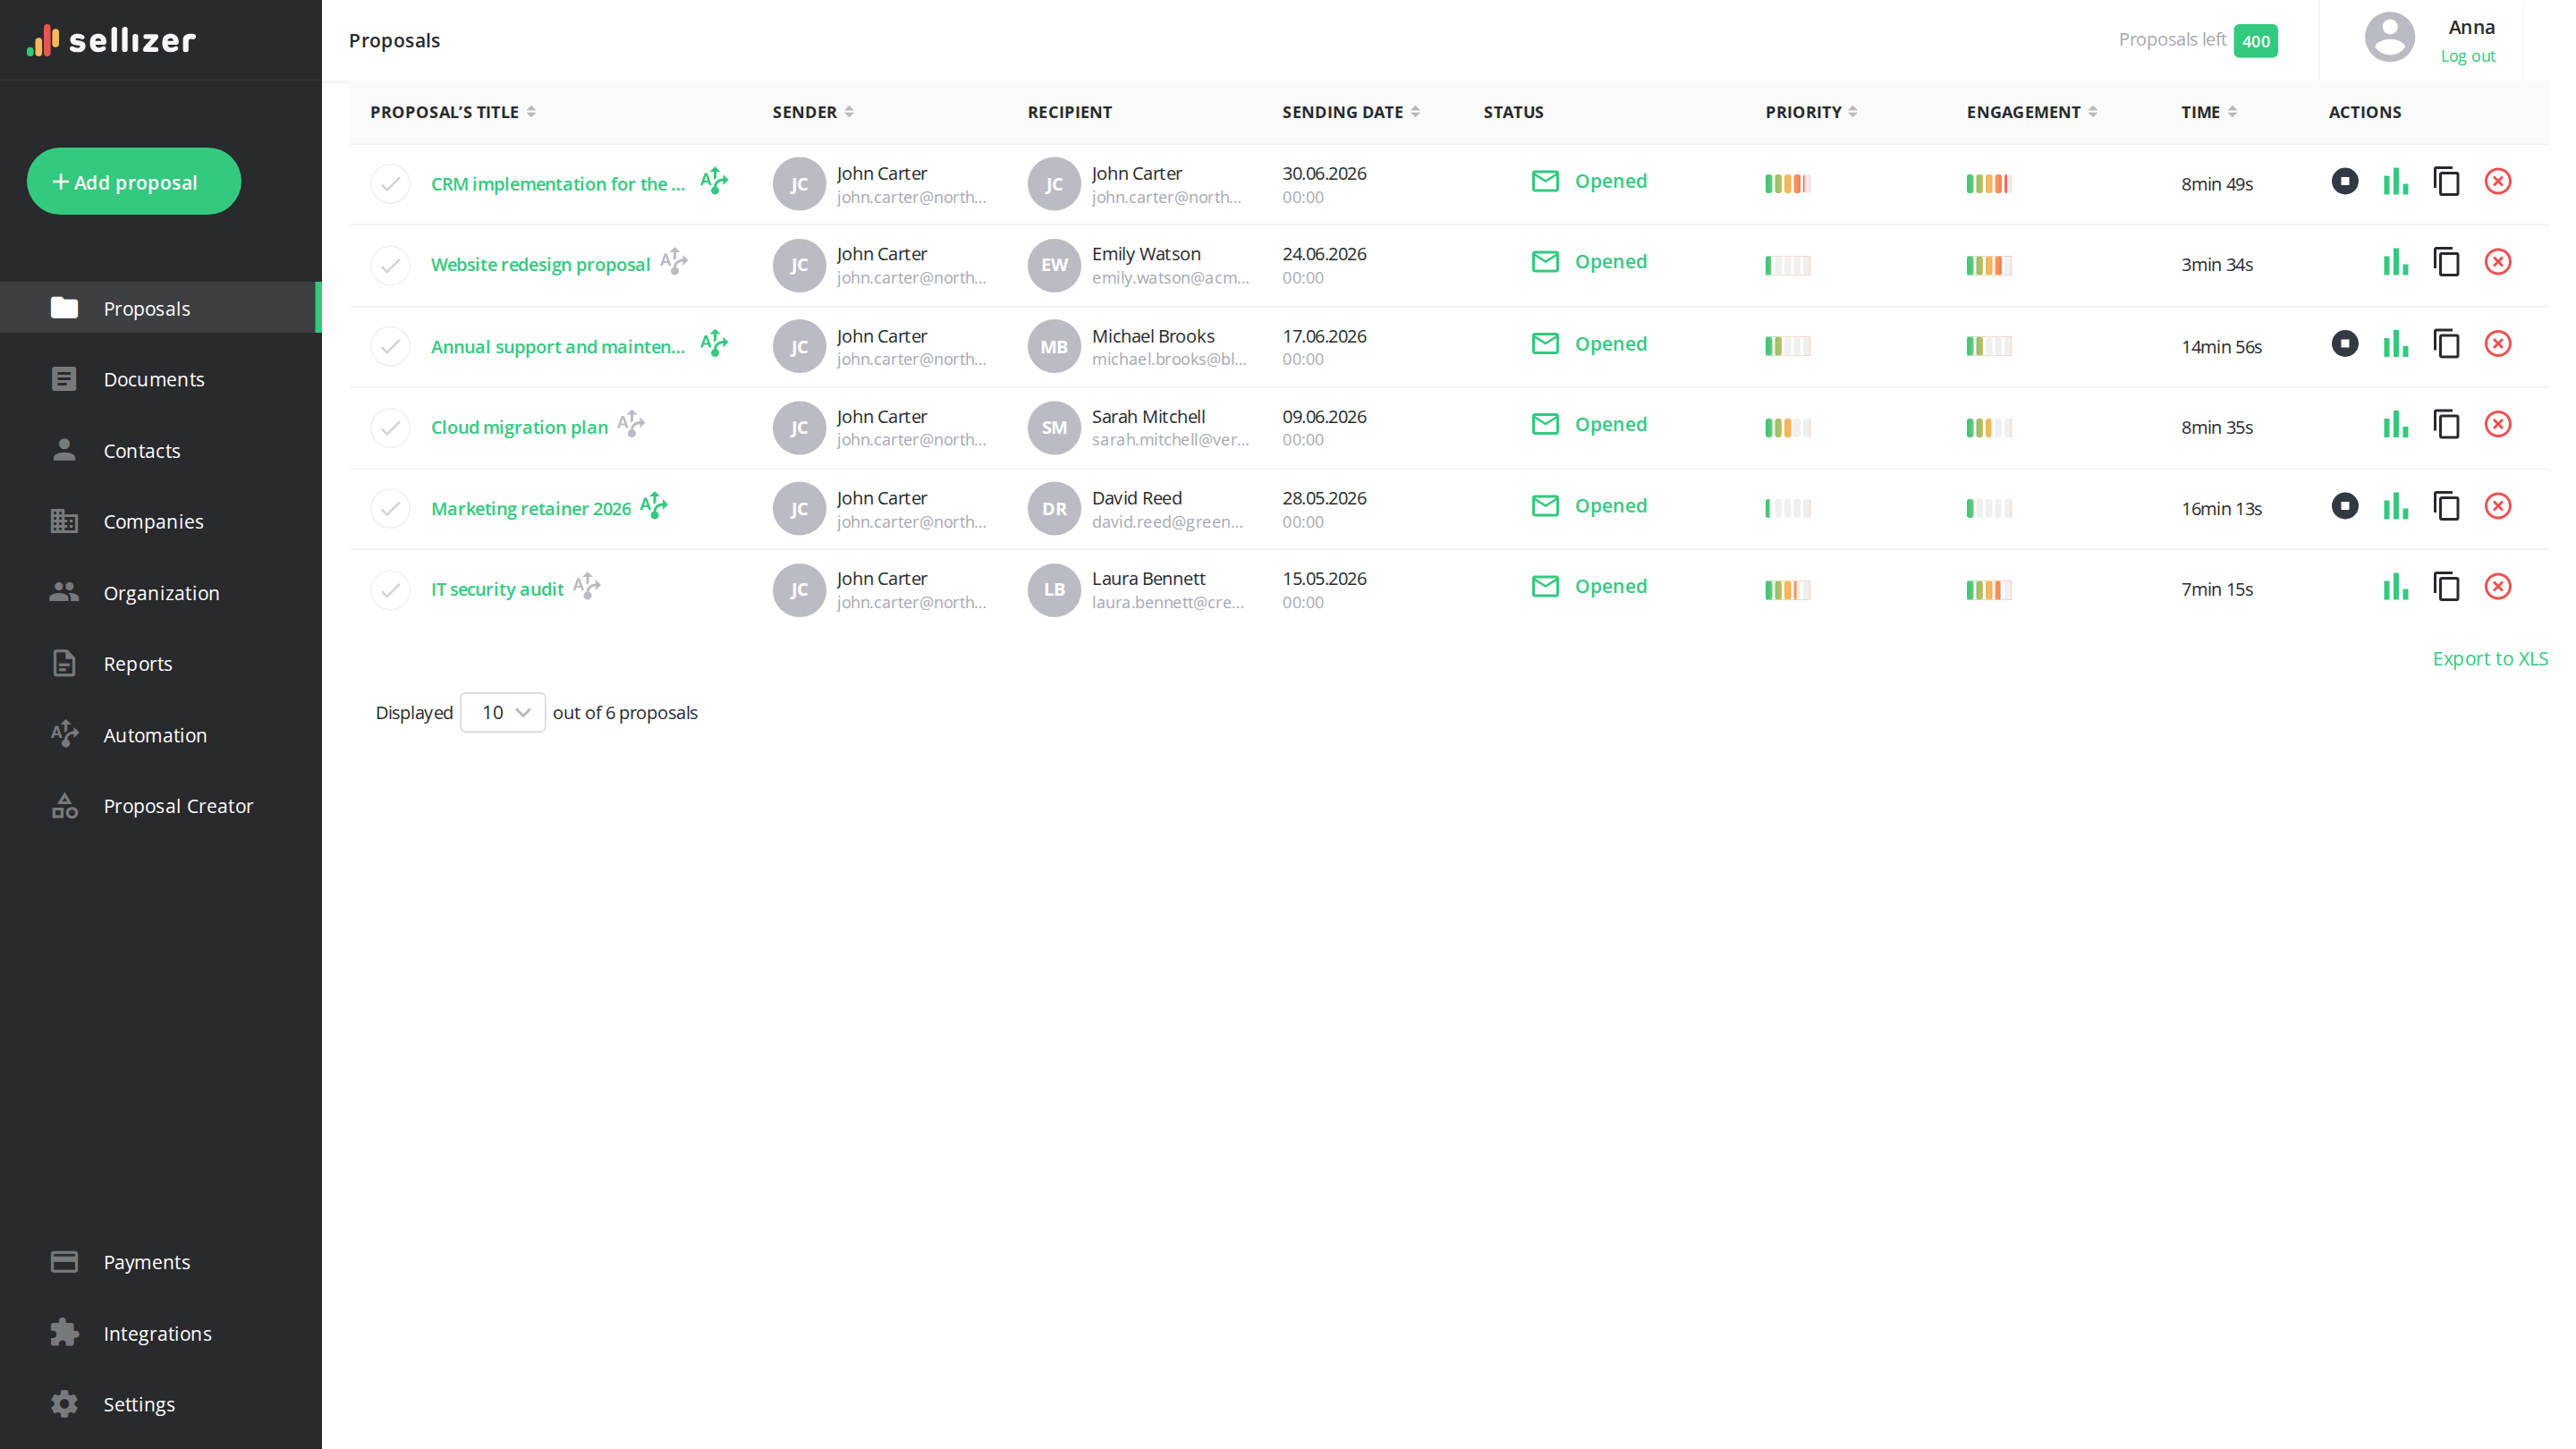Check the Annual support and maintenance row
The width and height of the screenshot is (2576, 1449).
coord(390,346)
